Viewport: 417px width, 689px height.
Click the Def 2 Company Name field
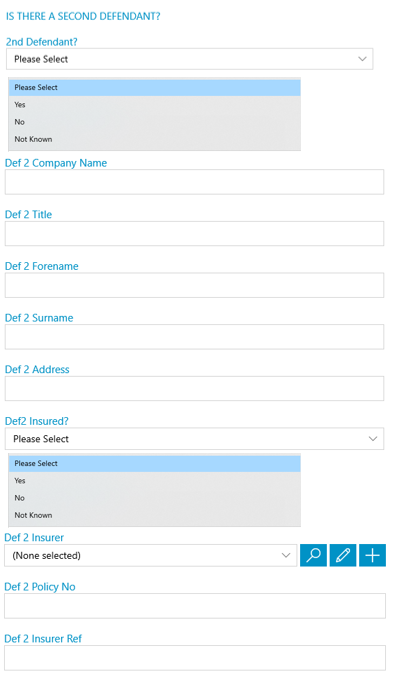(x=194, y=182)
